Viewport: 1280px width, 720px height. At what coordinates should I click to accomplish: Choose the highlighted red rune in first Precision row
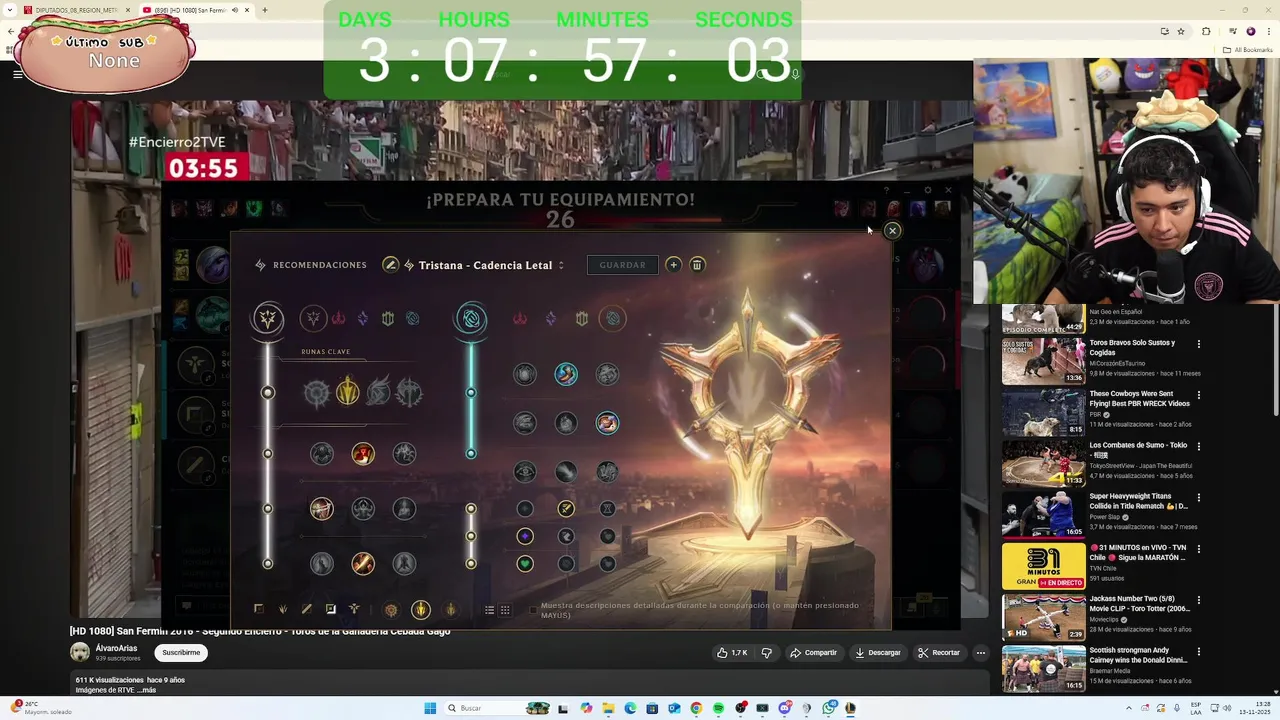[363, 454]
